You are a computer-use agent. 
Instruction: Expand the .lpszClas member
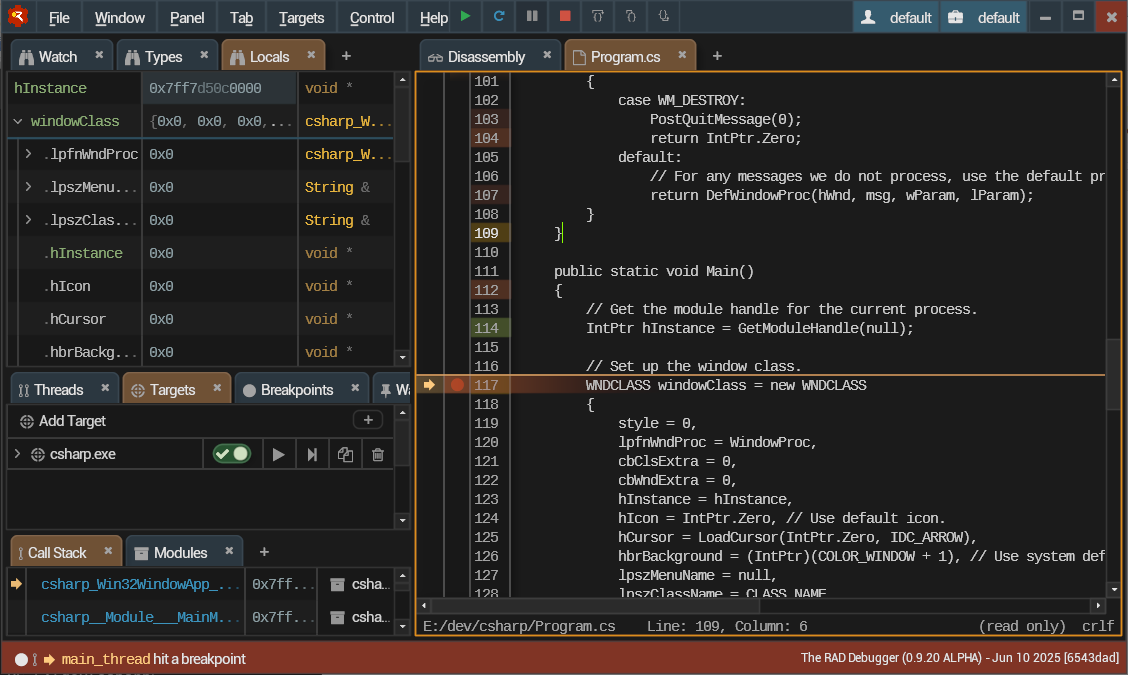(x=28, y=219)
